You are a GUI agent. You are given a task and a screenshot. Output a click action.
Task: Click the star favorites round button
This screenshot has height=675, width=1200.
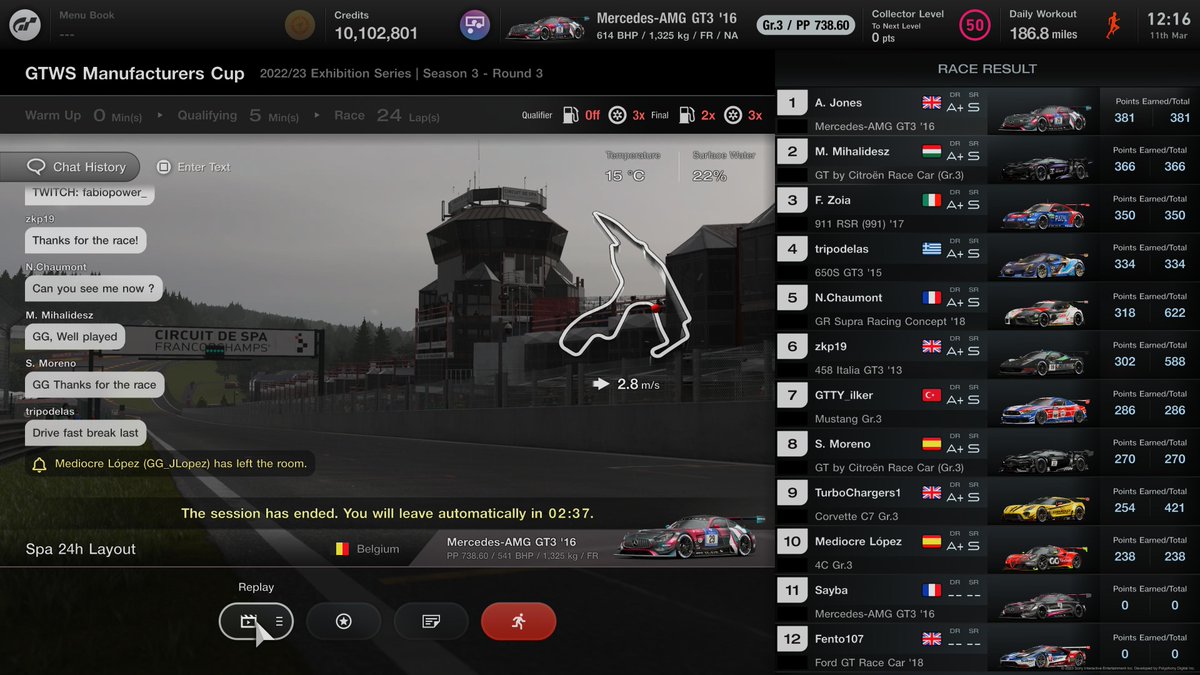(x=343, y=621)
